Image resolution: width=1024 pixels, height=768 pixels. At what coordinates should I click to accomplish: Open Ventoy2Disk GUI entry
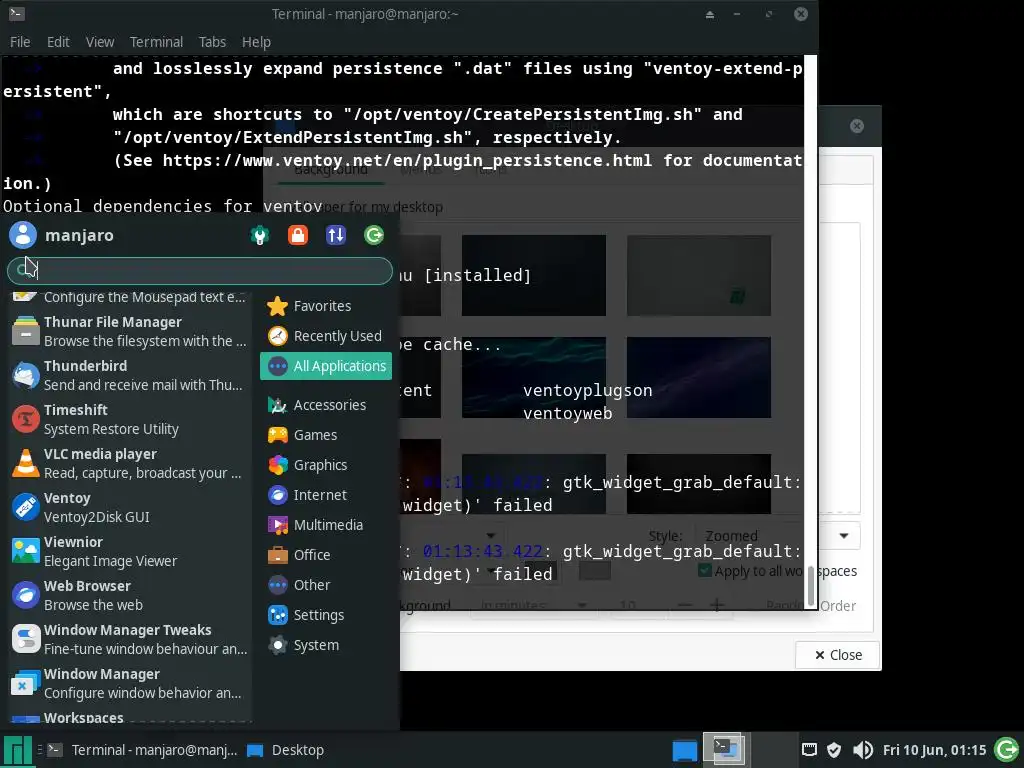[129, 507]
